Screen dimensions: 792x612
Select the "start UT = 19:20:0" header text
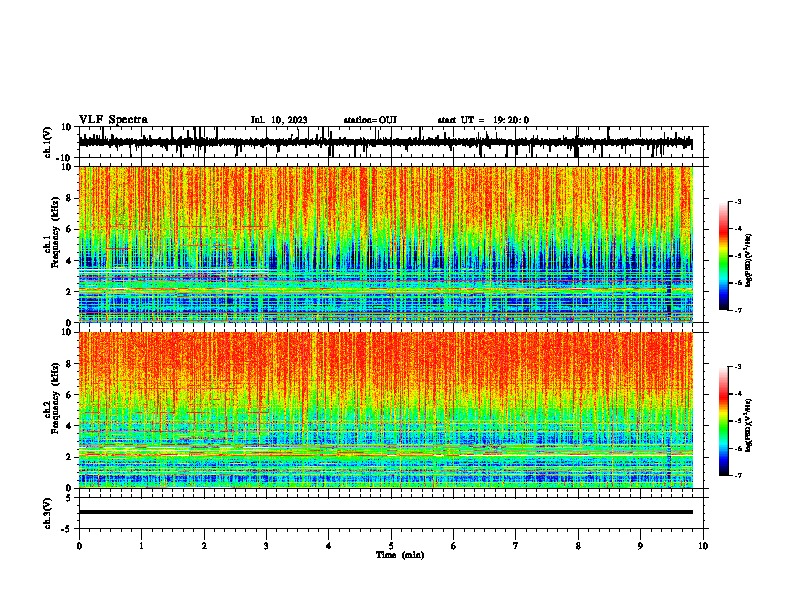coord(483,120)
